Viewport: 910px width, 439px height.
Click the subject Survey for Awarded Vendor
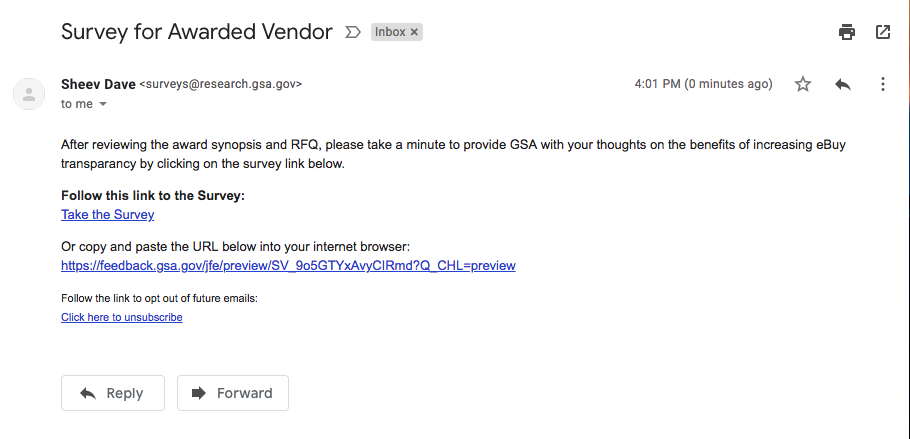tap(197, 32)
